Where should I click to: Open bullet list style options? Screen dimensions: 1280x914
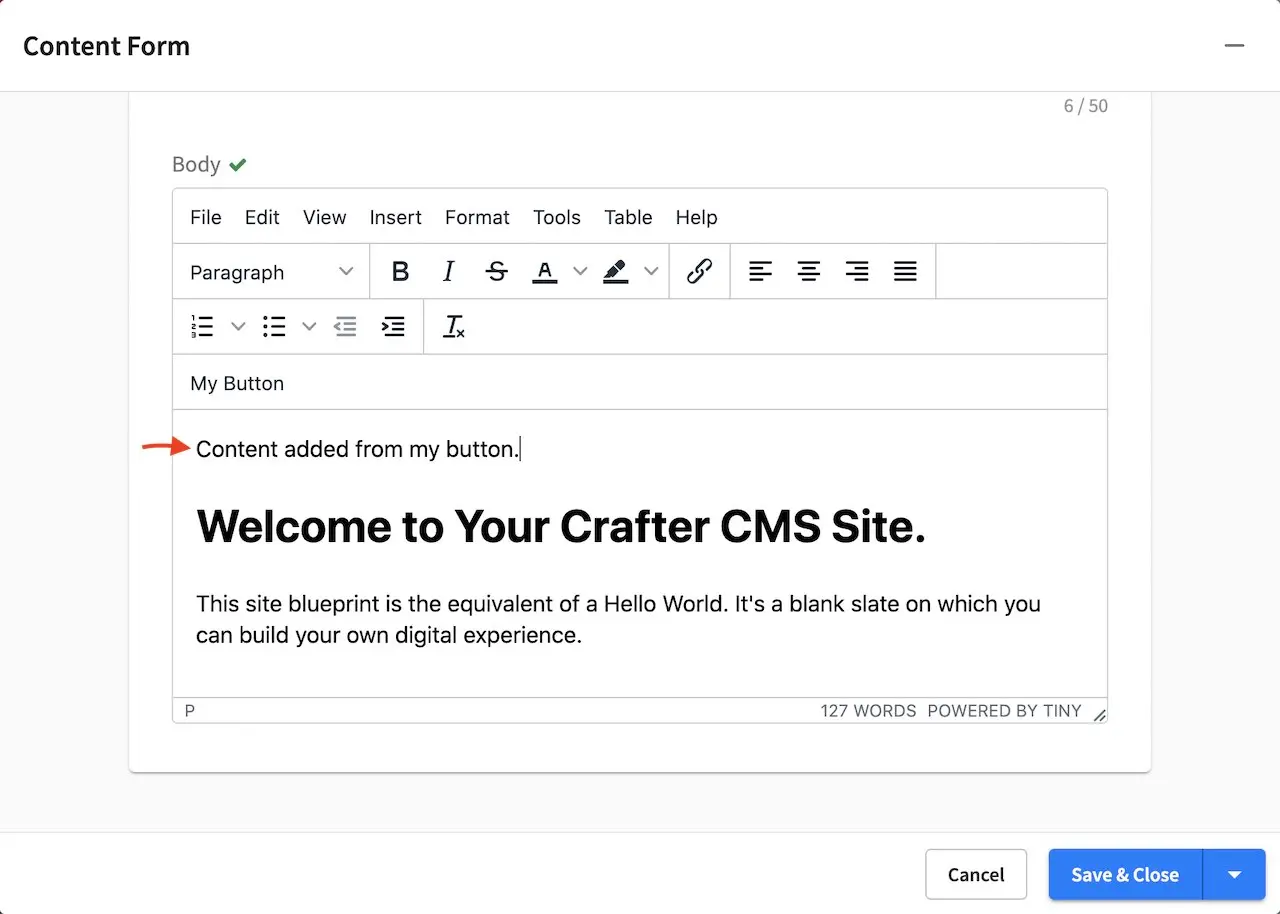coord(309,327)
